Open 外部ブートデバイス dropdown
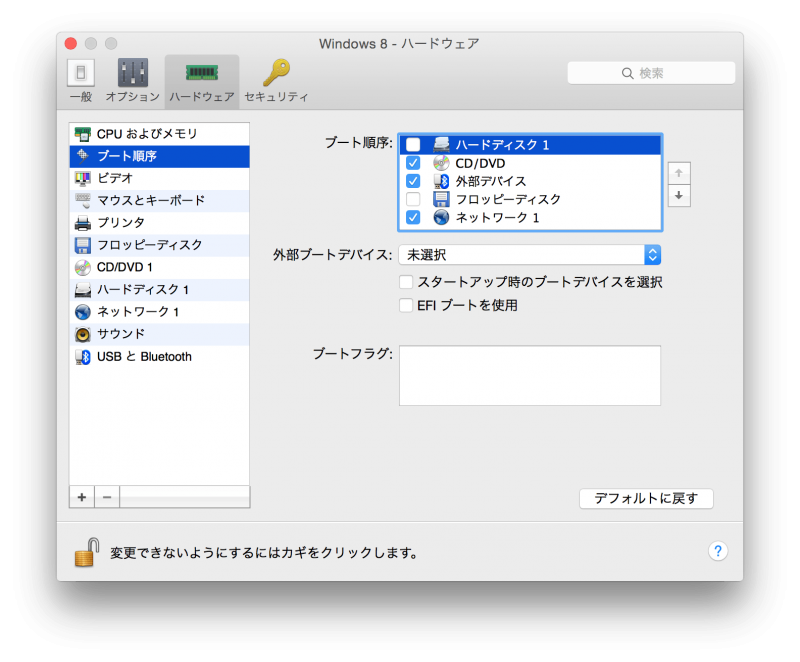The height and width of the screenshot is (662, 800). [x=530, y=254]
